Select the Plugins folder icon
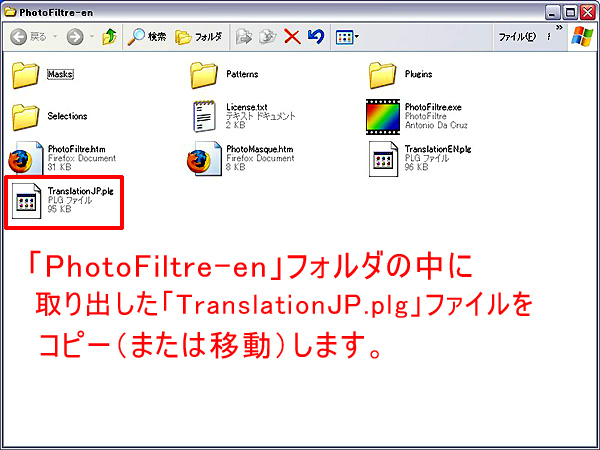 382,75
